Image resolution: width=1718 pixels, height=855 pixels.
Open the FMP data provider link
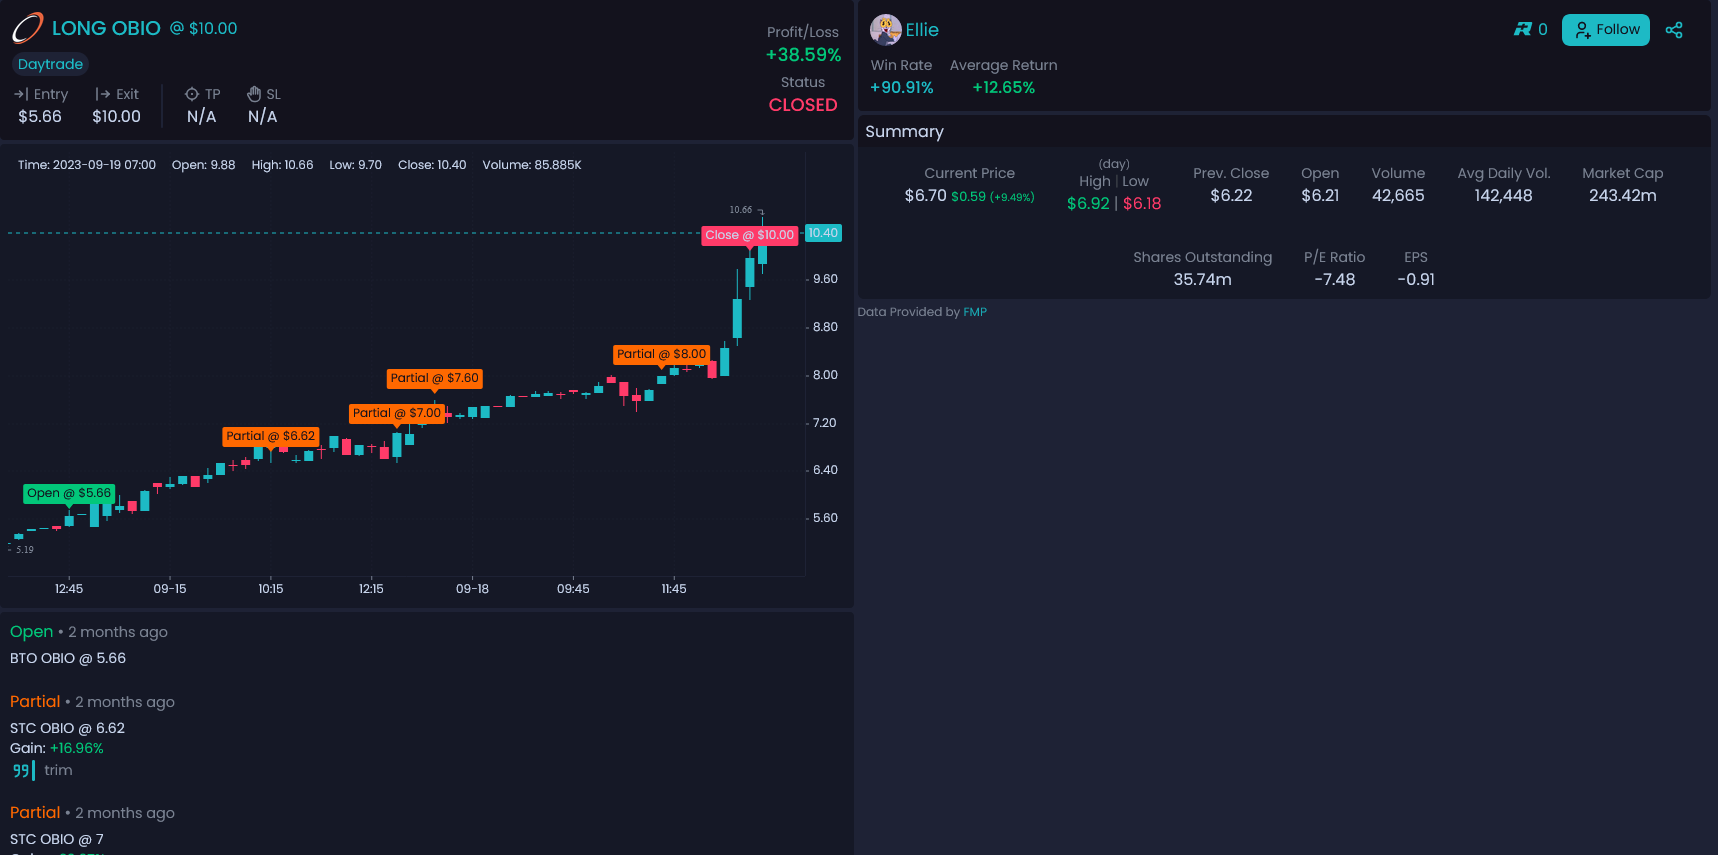click(x=974, y=312)
